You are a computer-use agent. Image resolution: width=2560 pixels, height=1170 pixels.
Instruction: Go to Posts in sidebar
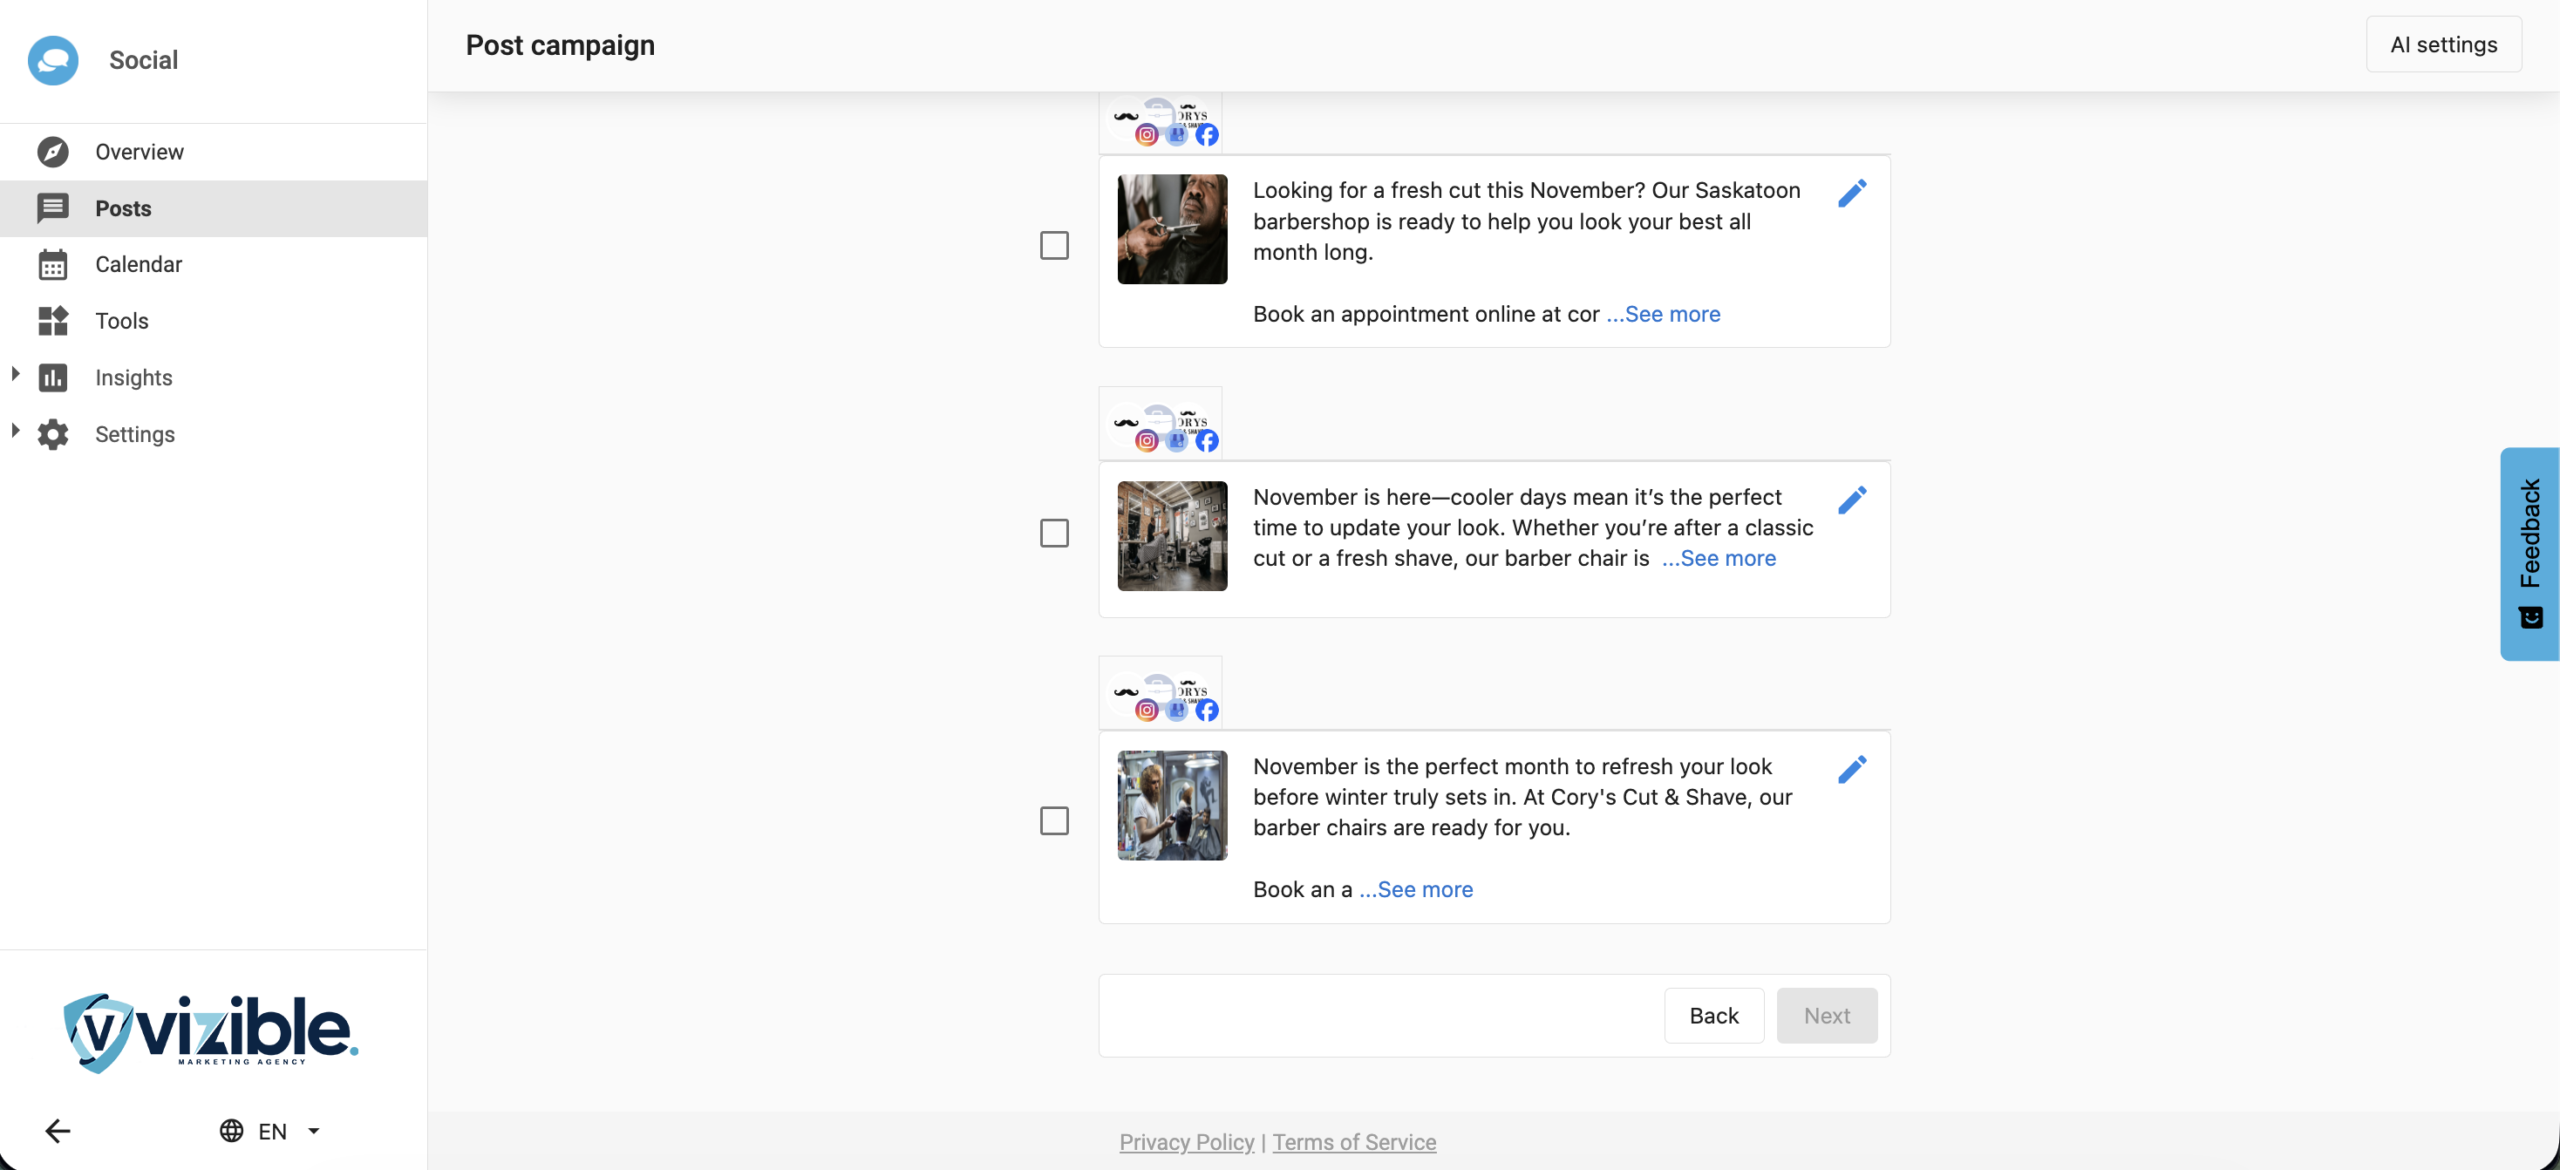pos(123,208)
